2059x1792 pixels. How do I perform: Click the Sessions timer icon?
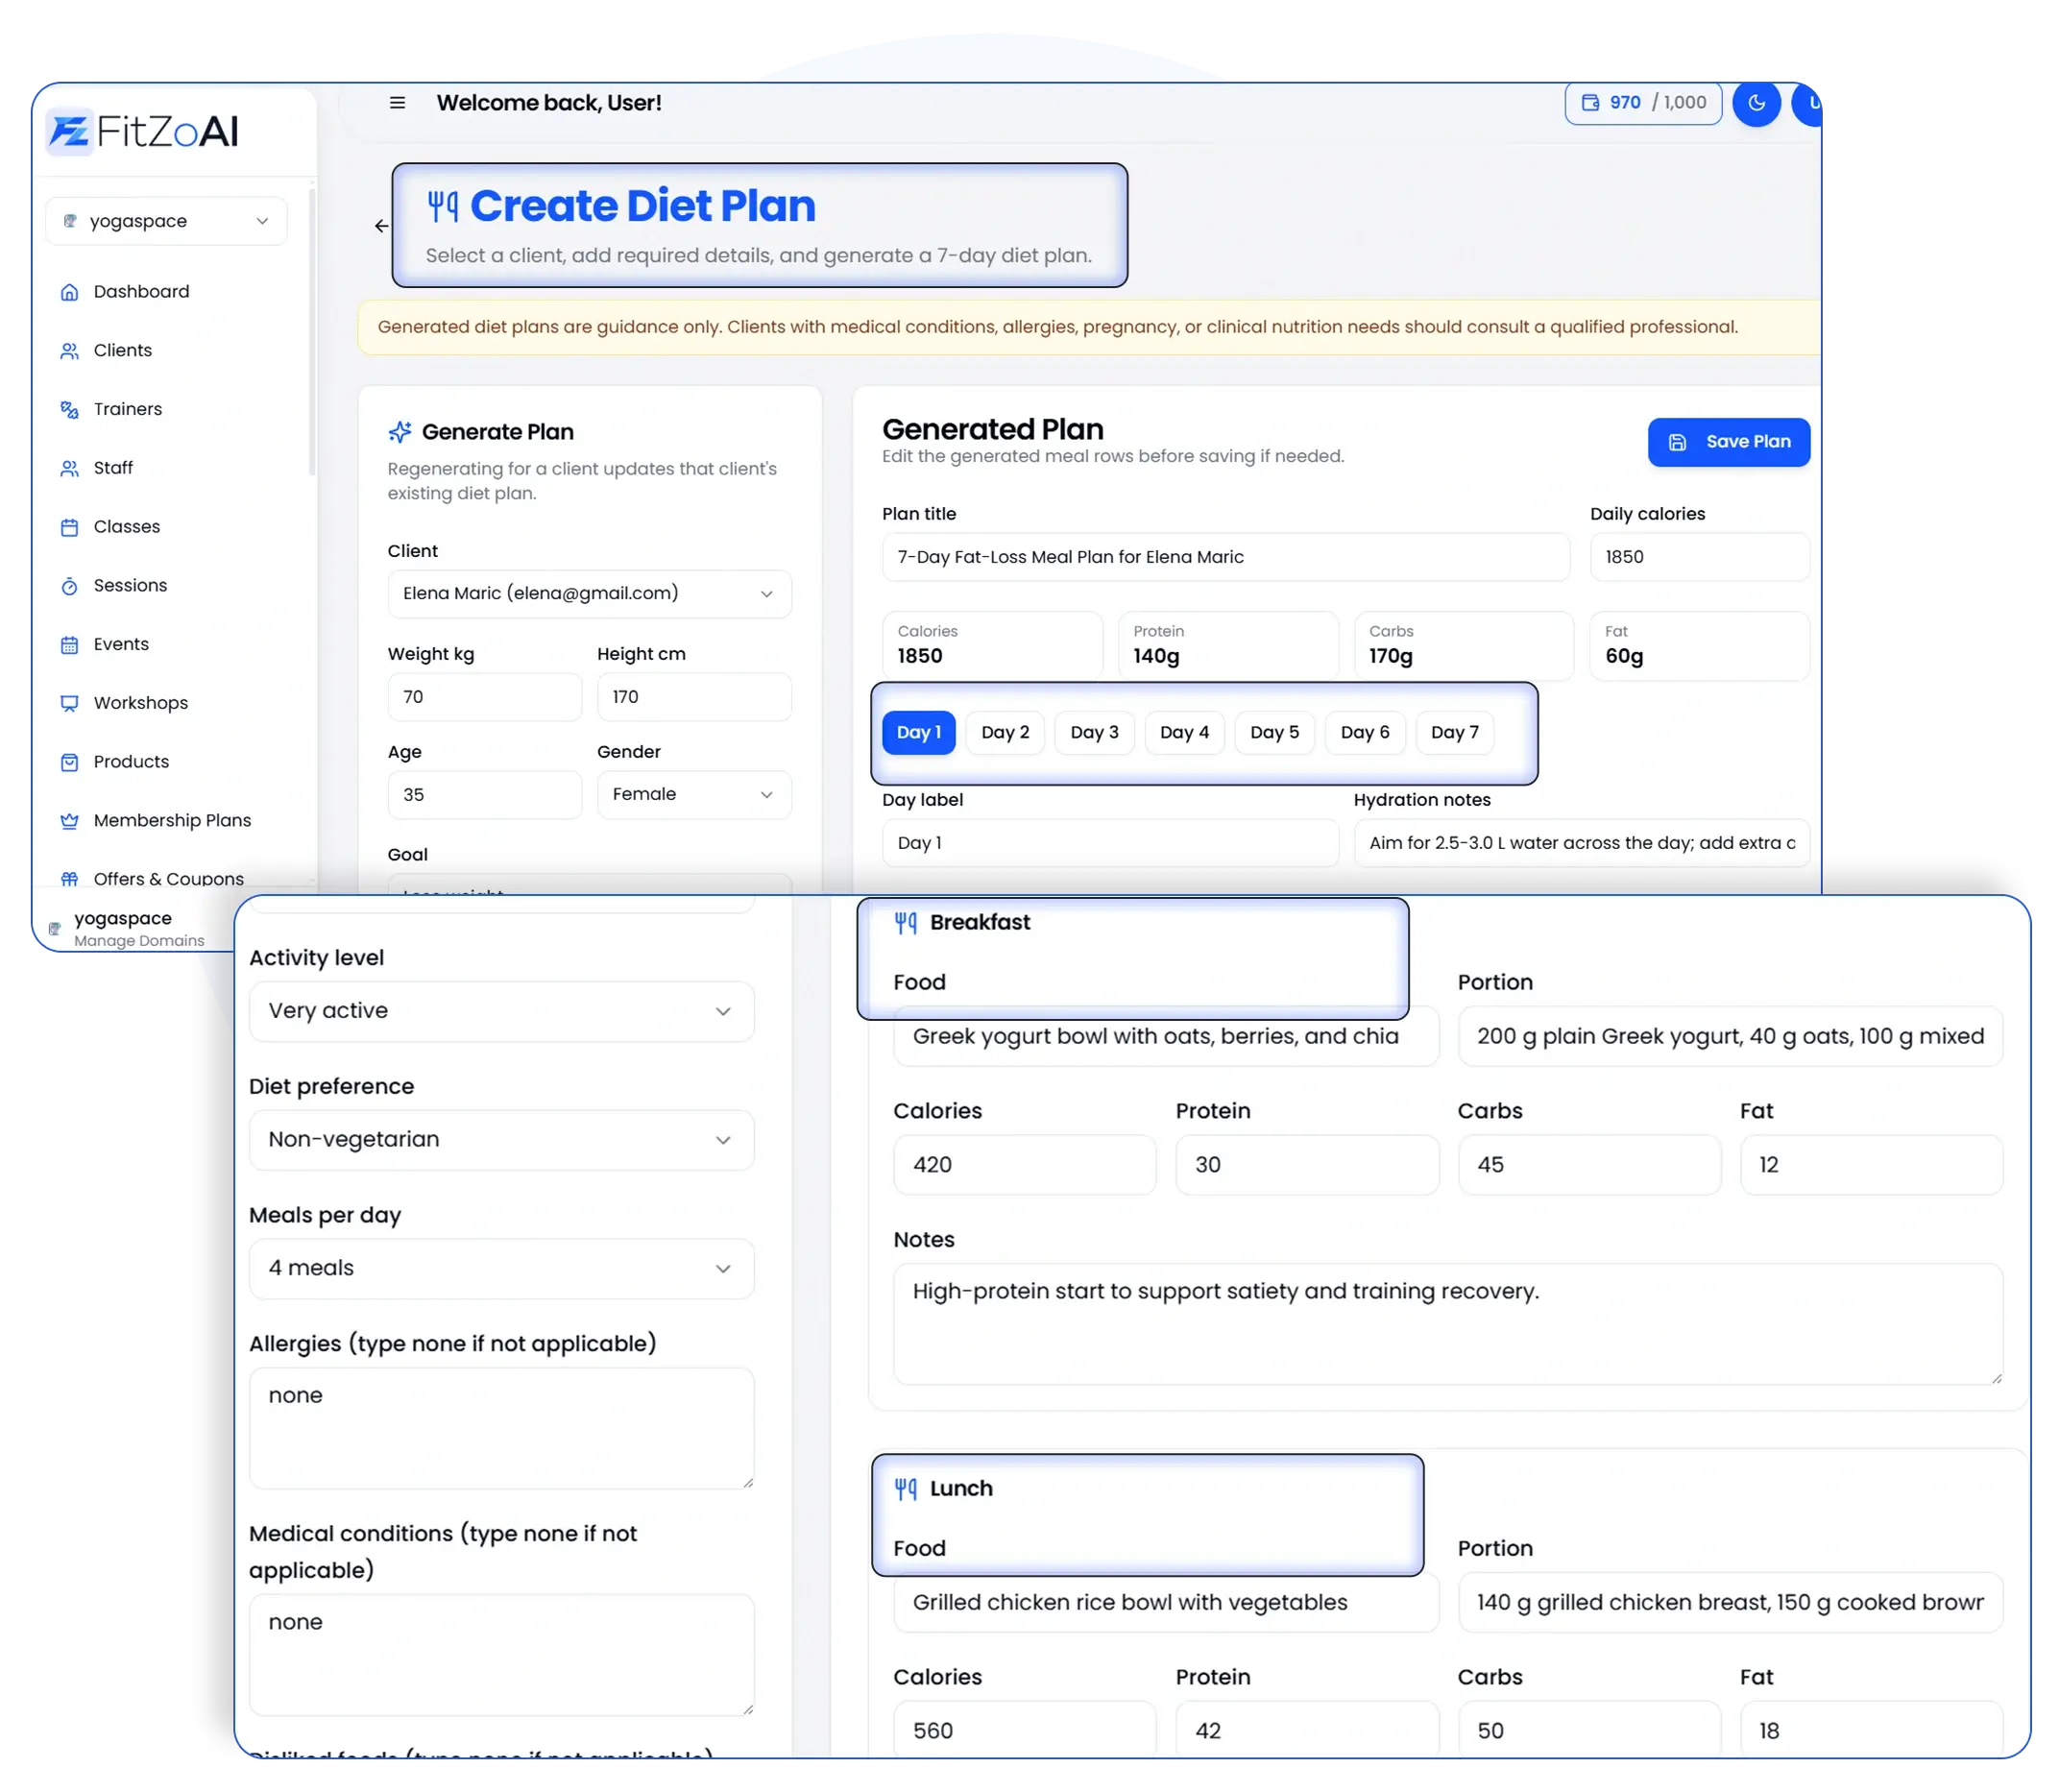point(69,587)
